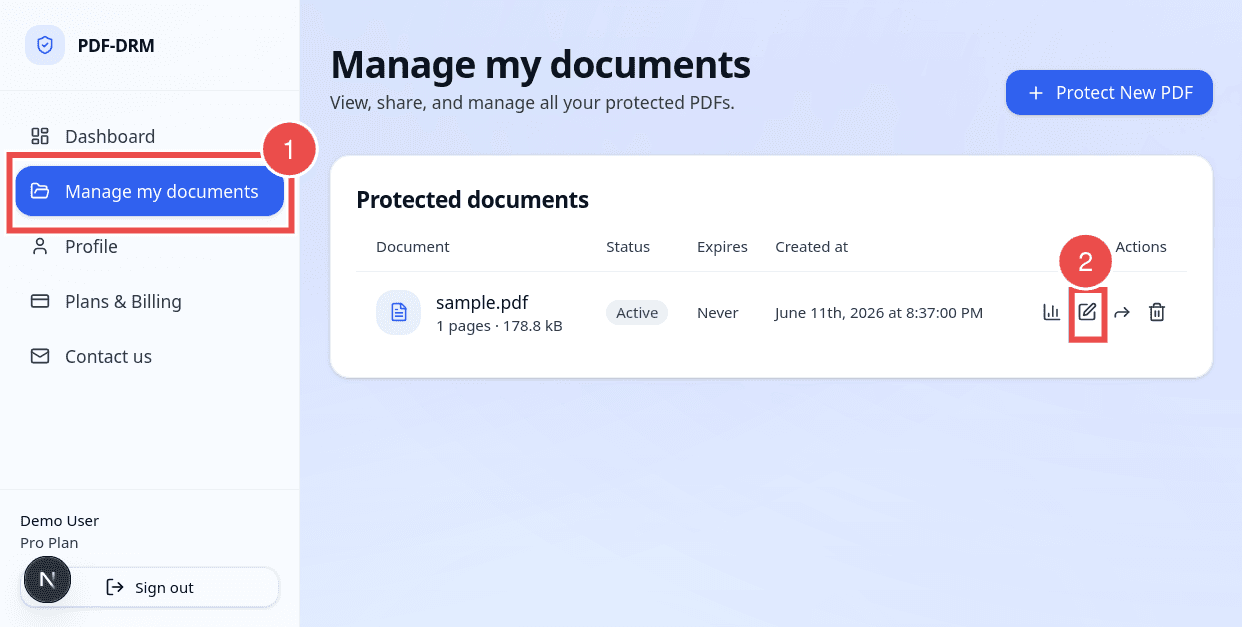
Task: Click the Created at column header
Action: [x=812, y=247]
